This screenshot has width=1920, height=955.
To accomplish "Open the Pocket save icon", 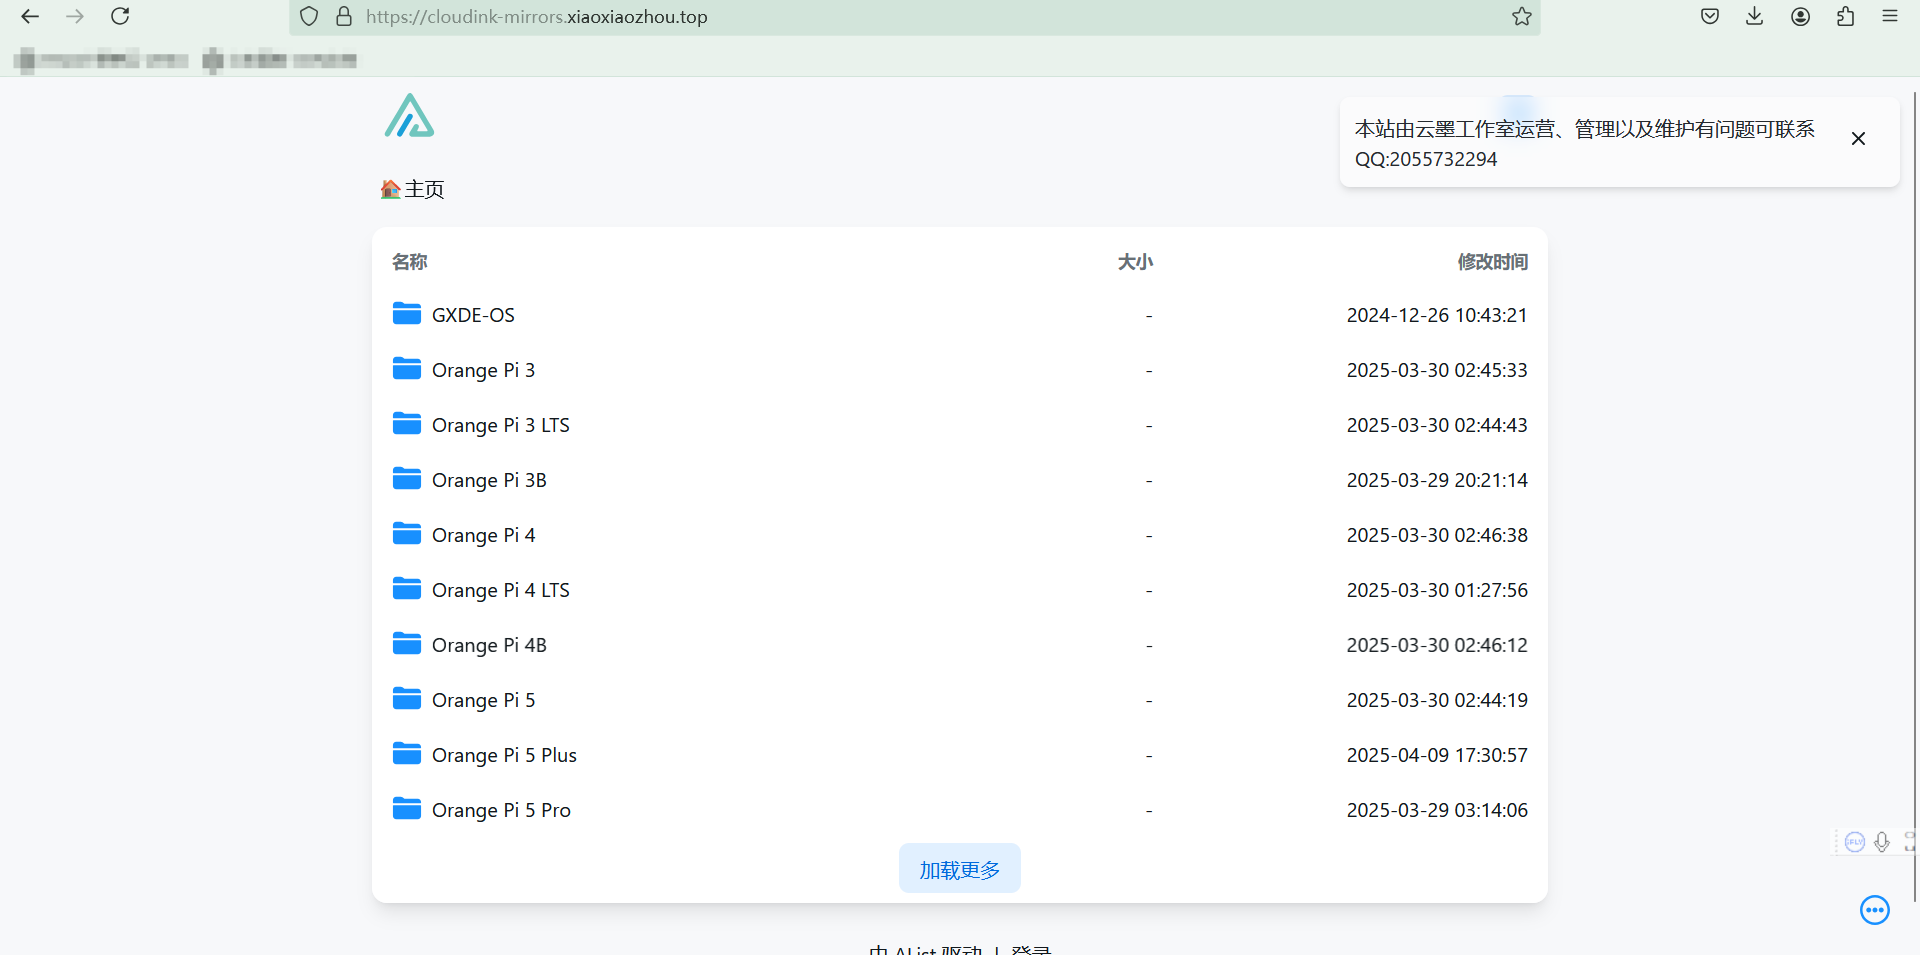I will [x=1710, y=16].
